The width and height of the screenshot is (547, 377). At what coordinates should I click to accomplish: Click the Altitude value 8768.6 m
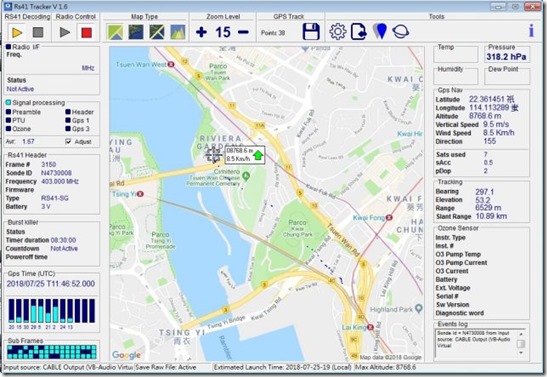[x=485, y=116]
